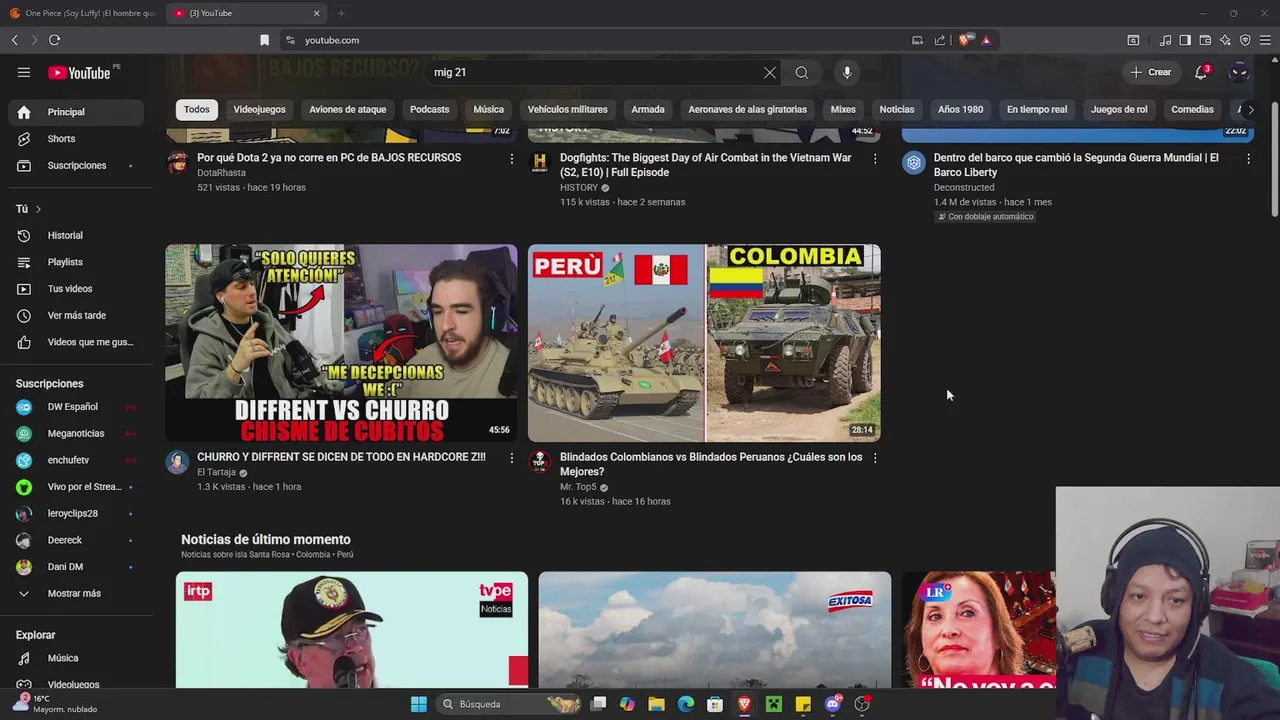The height and width of the screenshot is (720, 1280).
Task: Open the Brave Rewards triangle icon
Action: pos(986,40)
